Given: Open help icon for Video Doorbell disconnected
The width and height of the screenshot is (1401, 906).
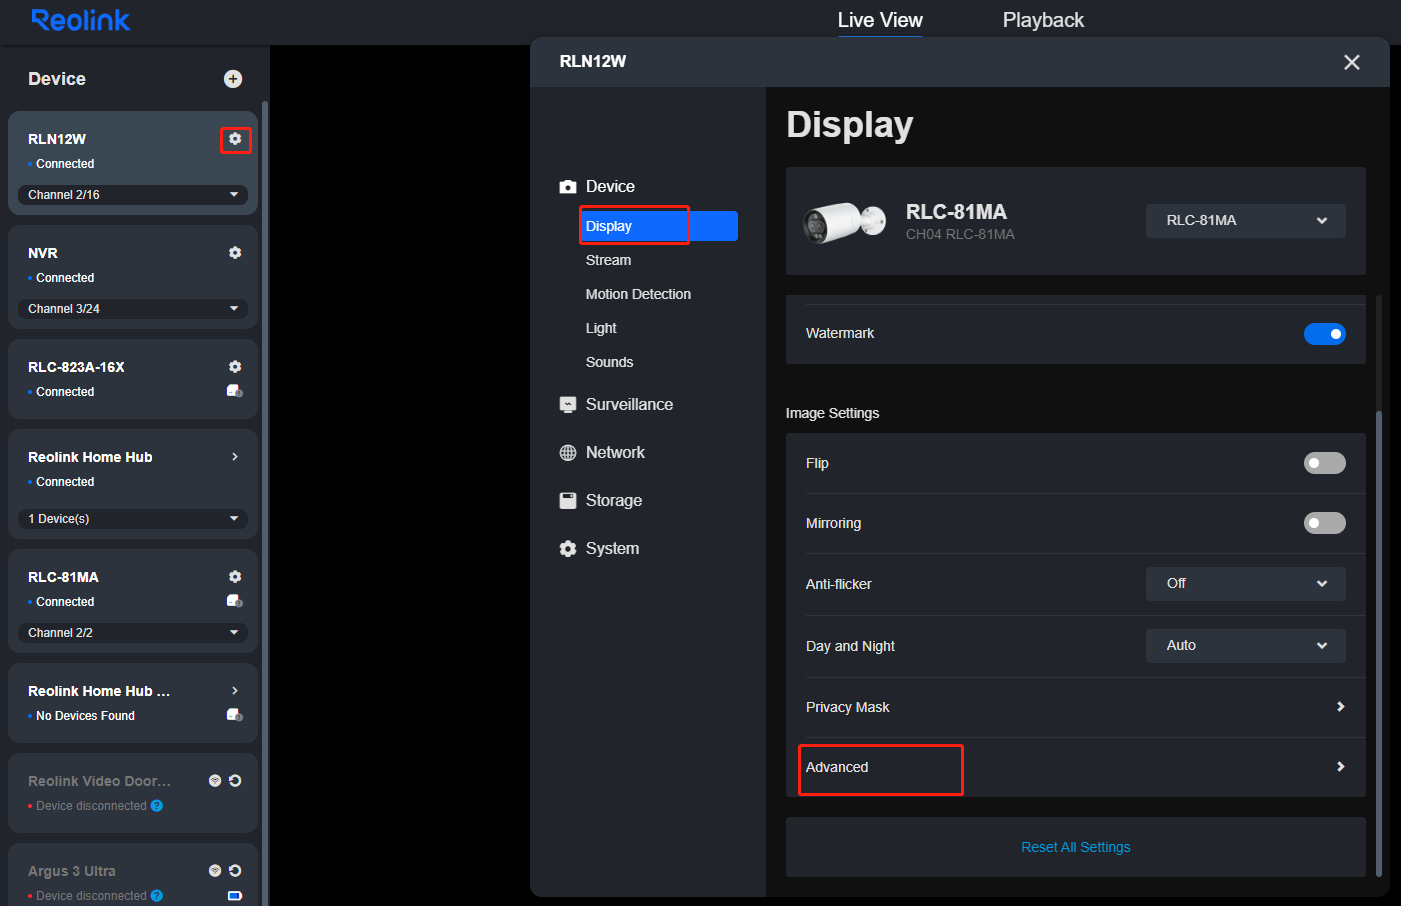Looking at the screenshot, I should [x=157, y=806].
